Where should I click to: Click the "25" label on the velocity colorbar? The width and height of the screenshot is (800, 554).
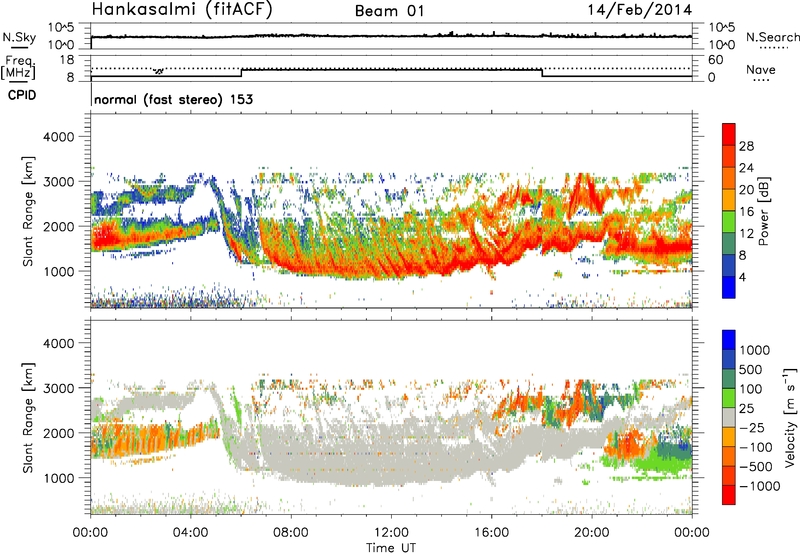point(746,409)
